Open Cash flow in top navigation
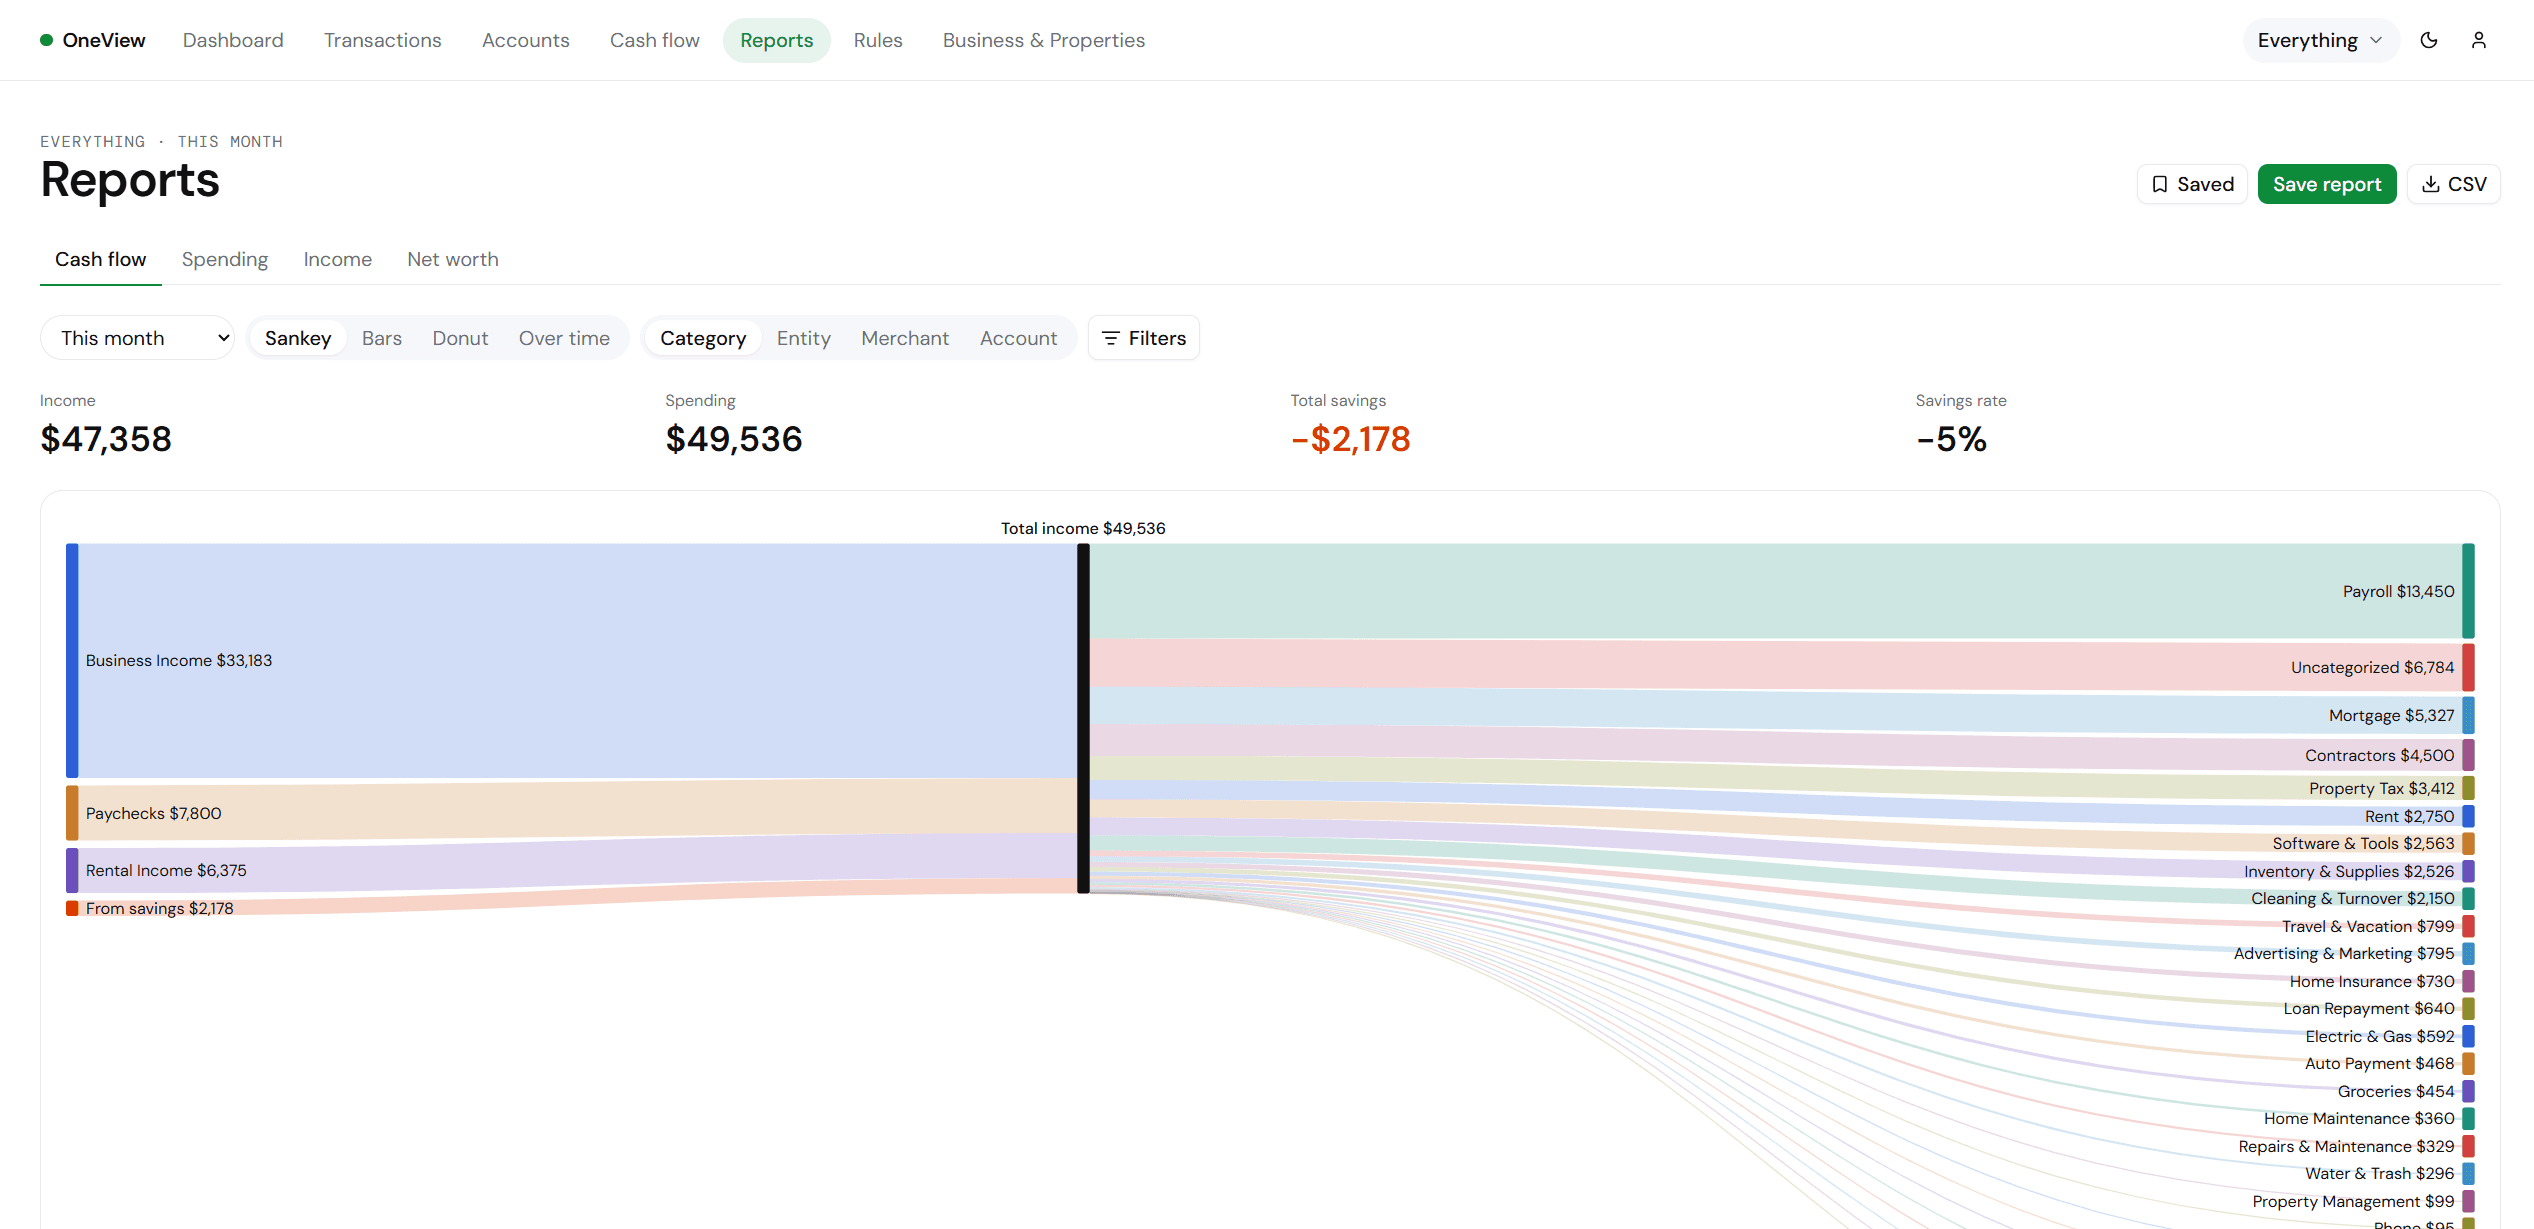 coord(655,40)
